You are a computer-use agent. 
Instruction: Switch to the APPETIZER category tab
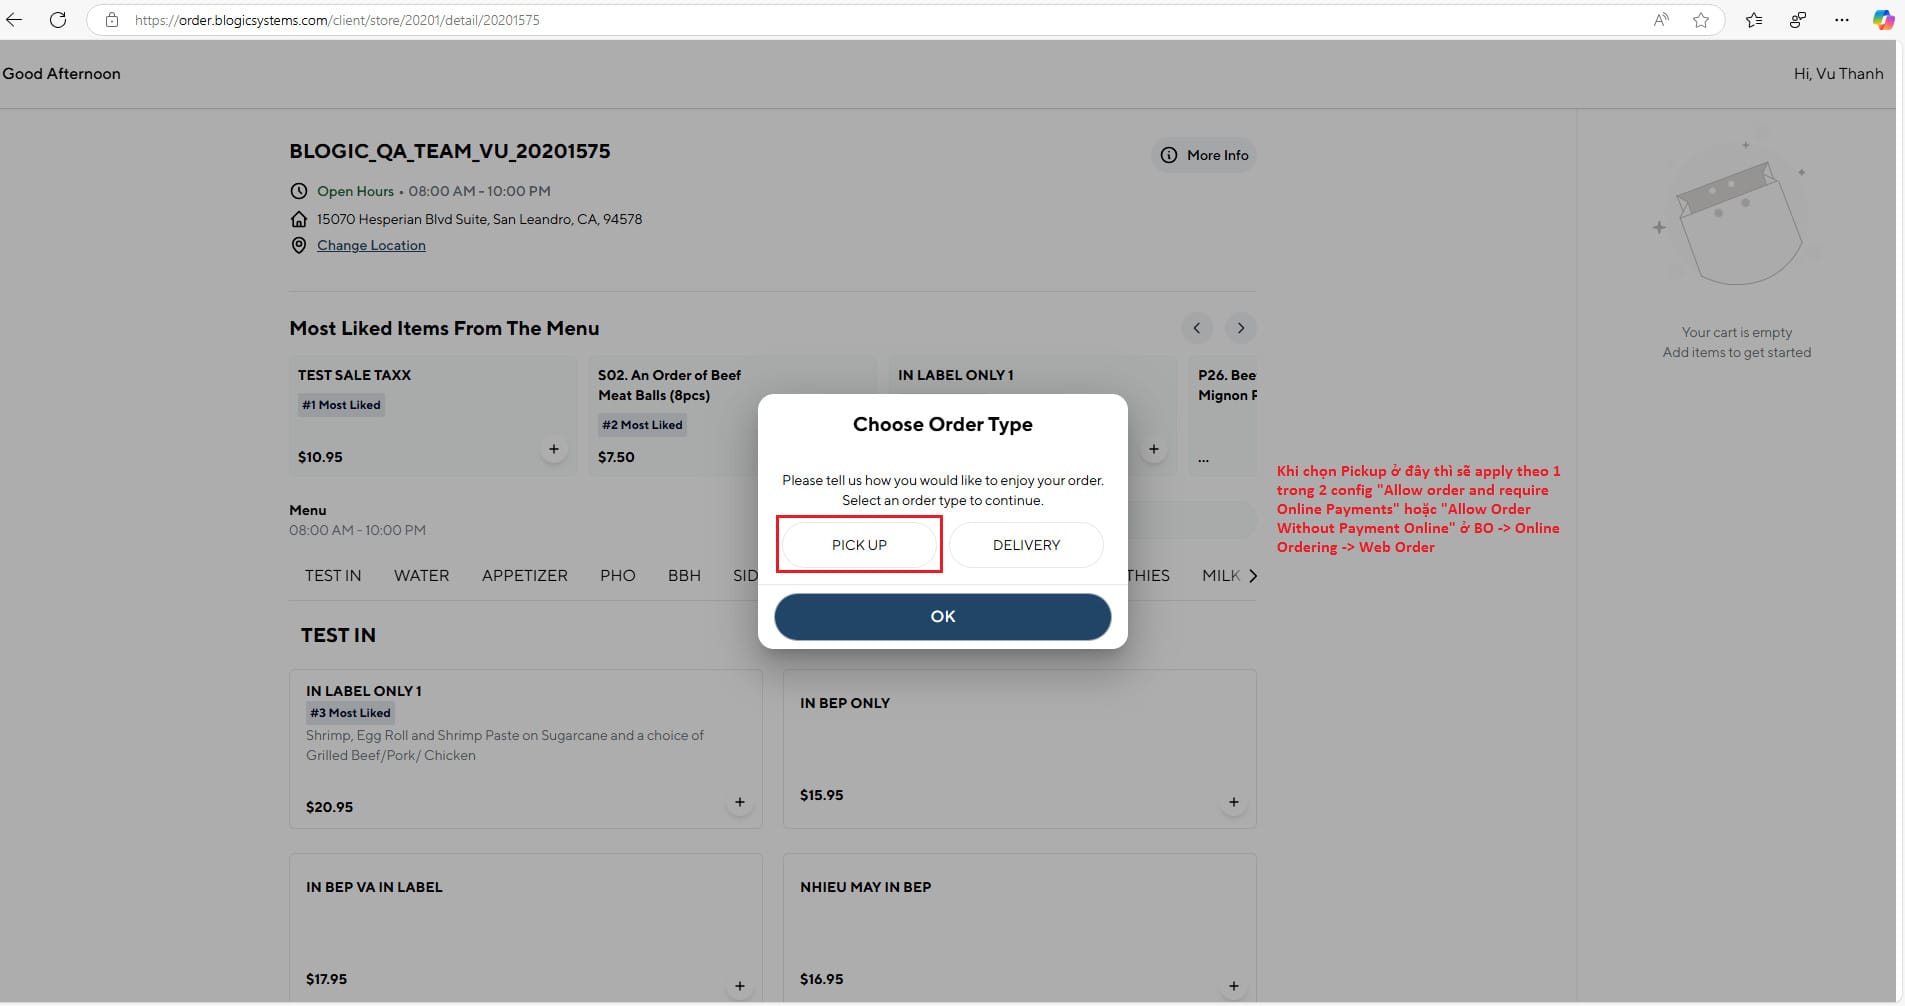click(x=524, y=576)
